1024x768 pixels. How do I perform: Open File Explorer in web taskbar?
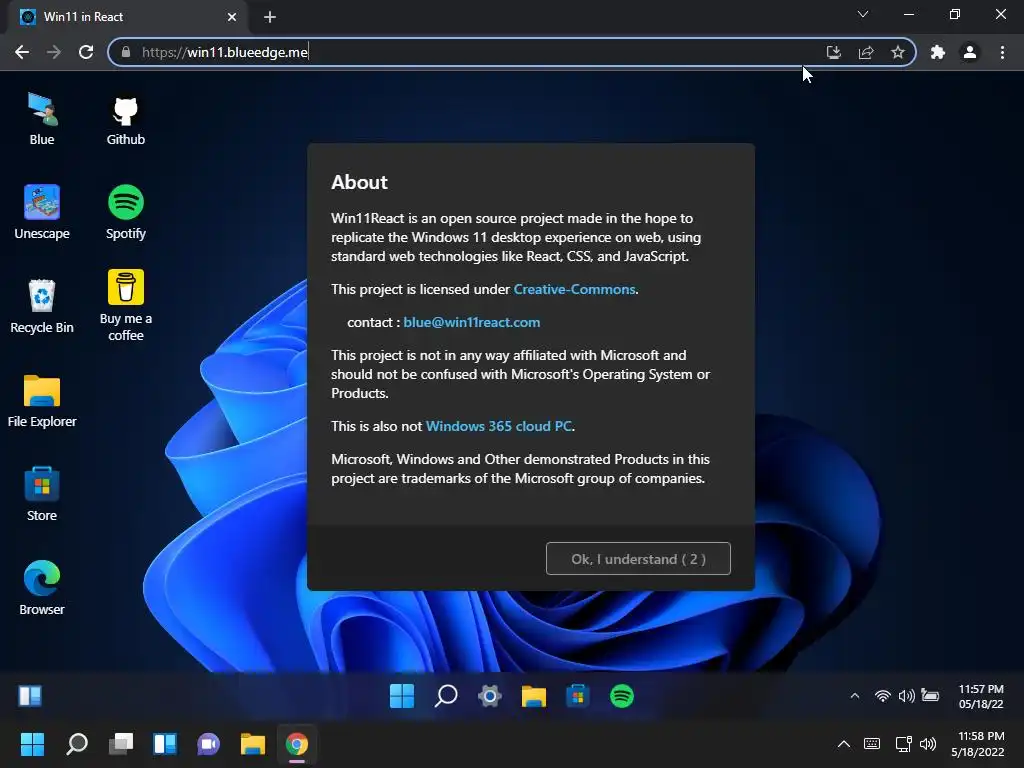(534, 696)
